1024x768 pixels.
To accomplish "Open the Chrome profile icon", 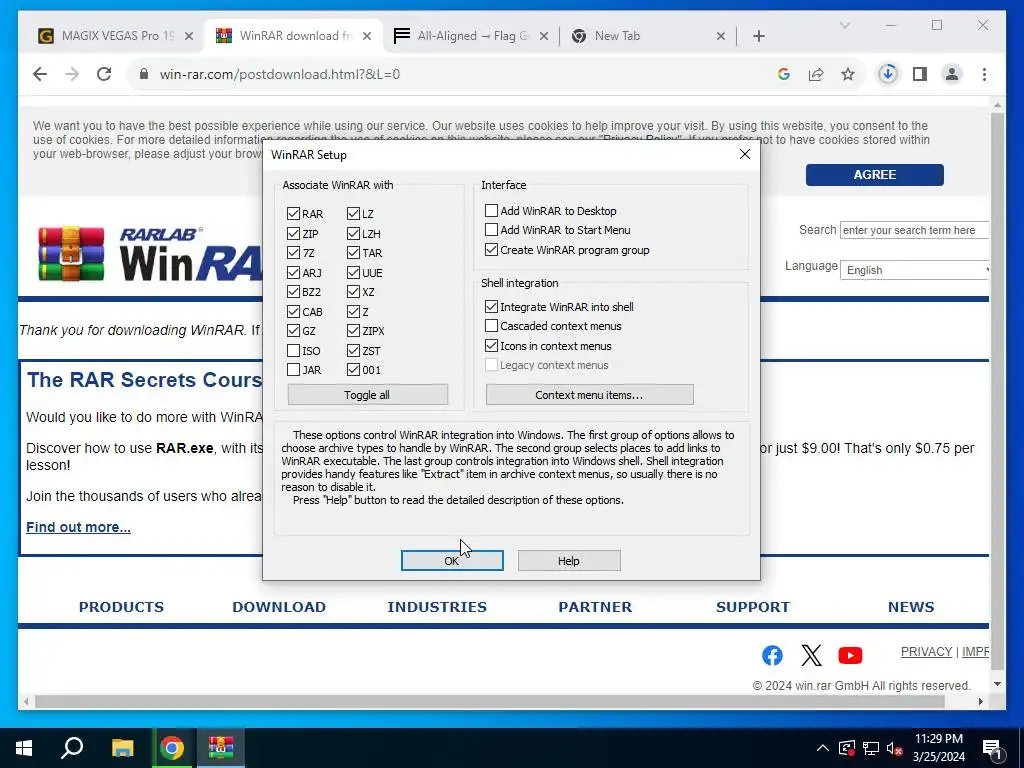I will point(952,74).
